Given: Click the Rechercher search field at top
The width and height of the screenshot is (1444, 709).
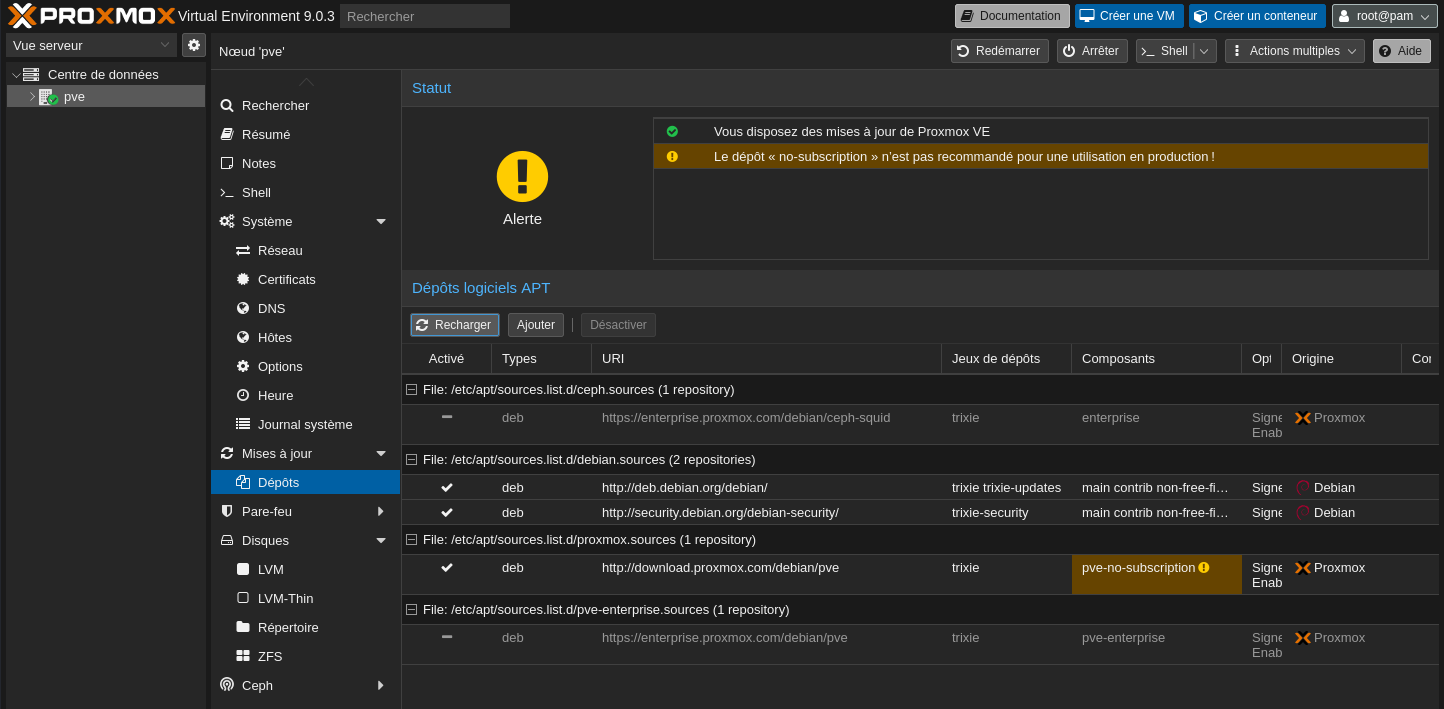Looking at the screenshot, I should pyautogui.click(x=425, y=16).
